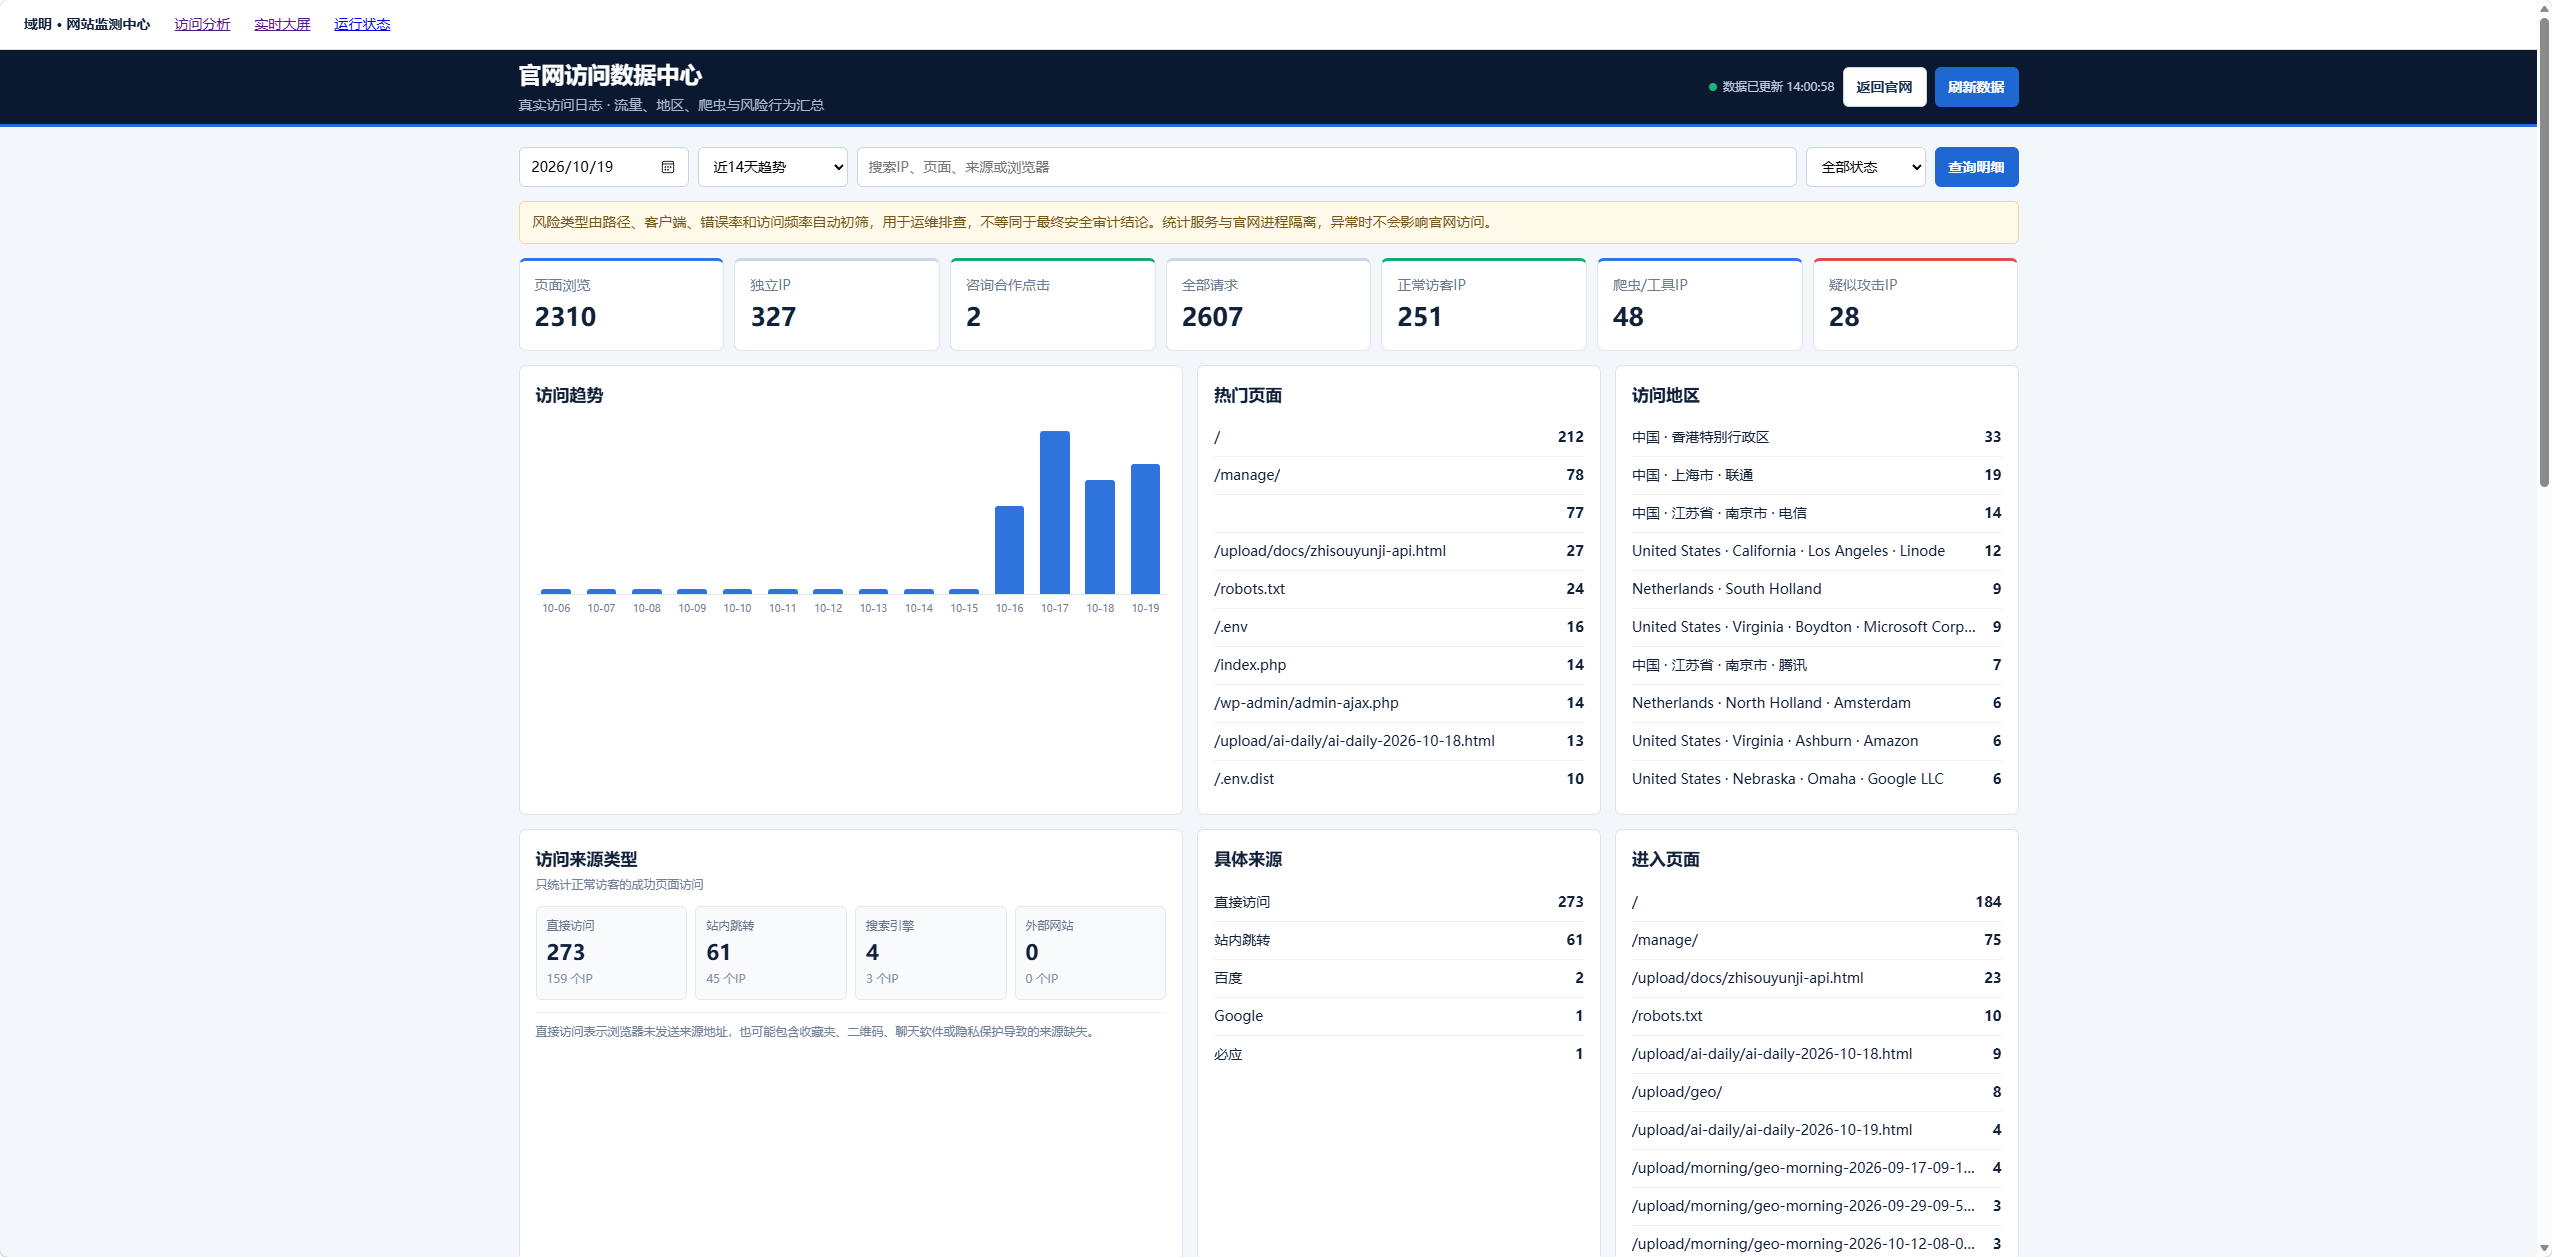This screenshot has height=1257, width=2552.
Task: Click the 咨询合作点击 stat card
Action: 1052,304
